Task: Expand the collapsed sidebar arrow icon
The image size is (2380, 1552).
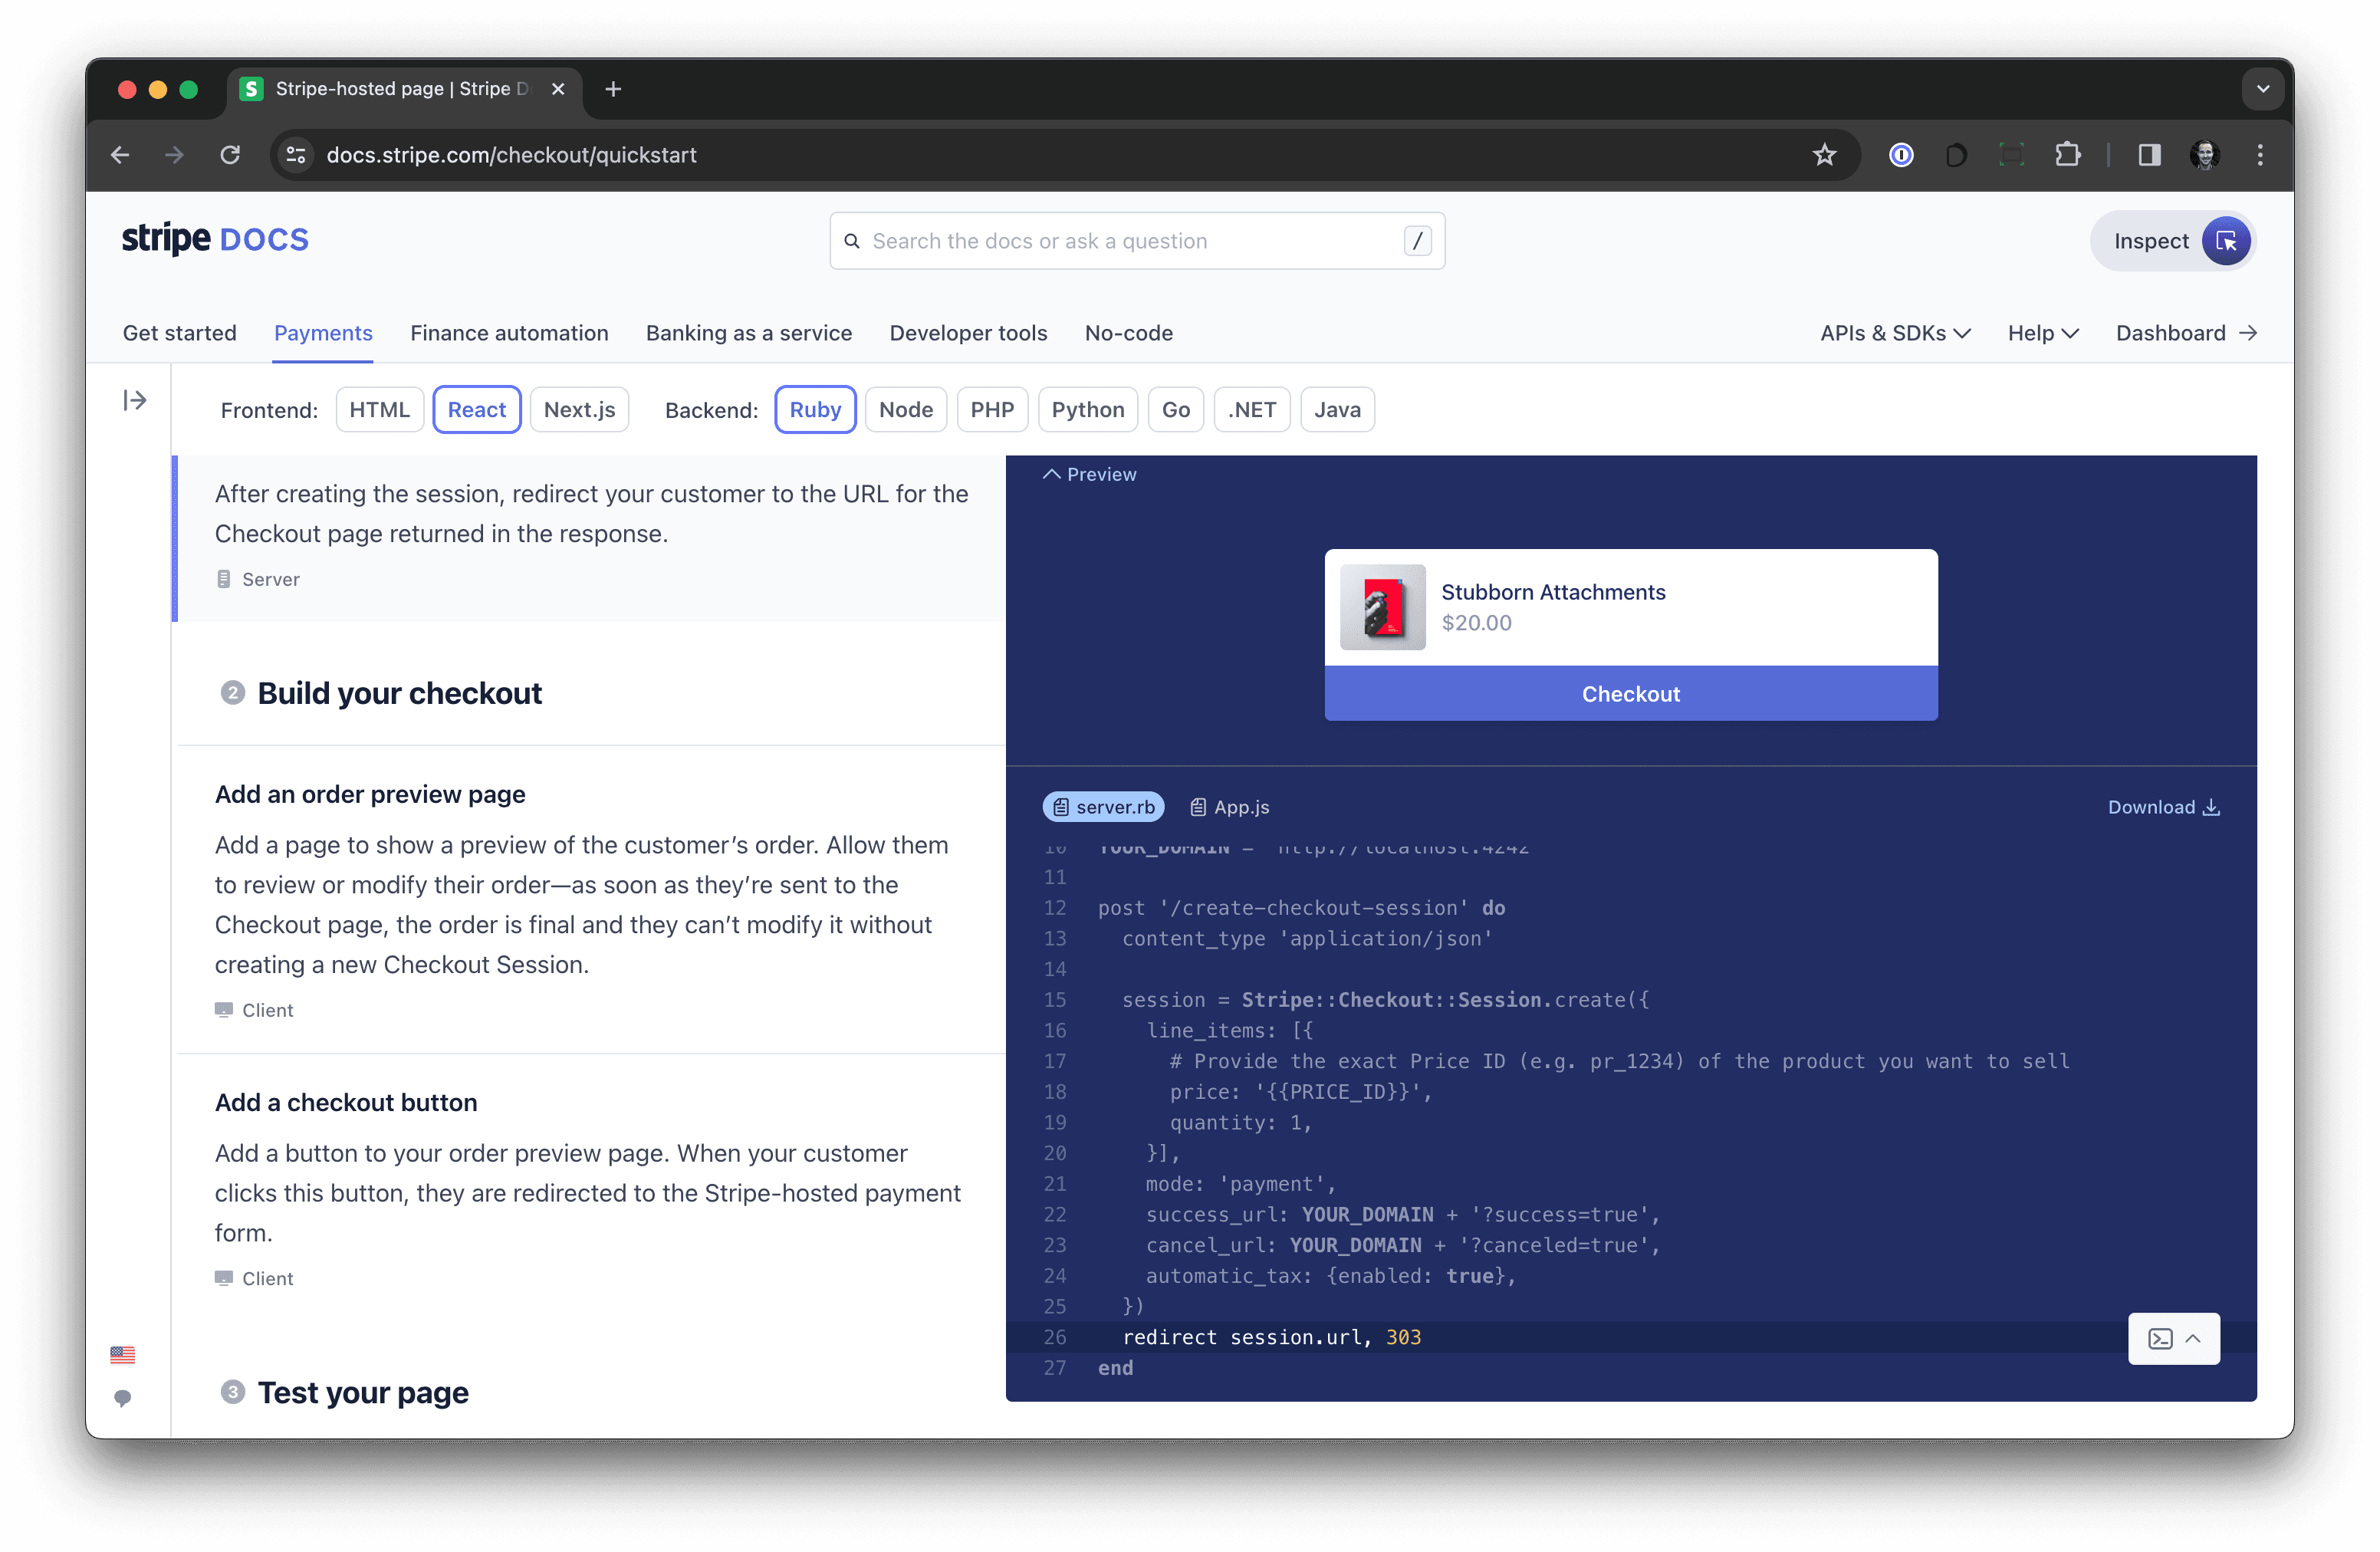Action: click(135, 401)
